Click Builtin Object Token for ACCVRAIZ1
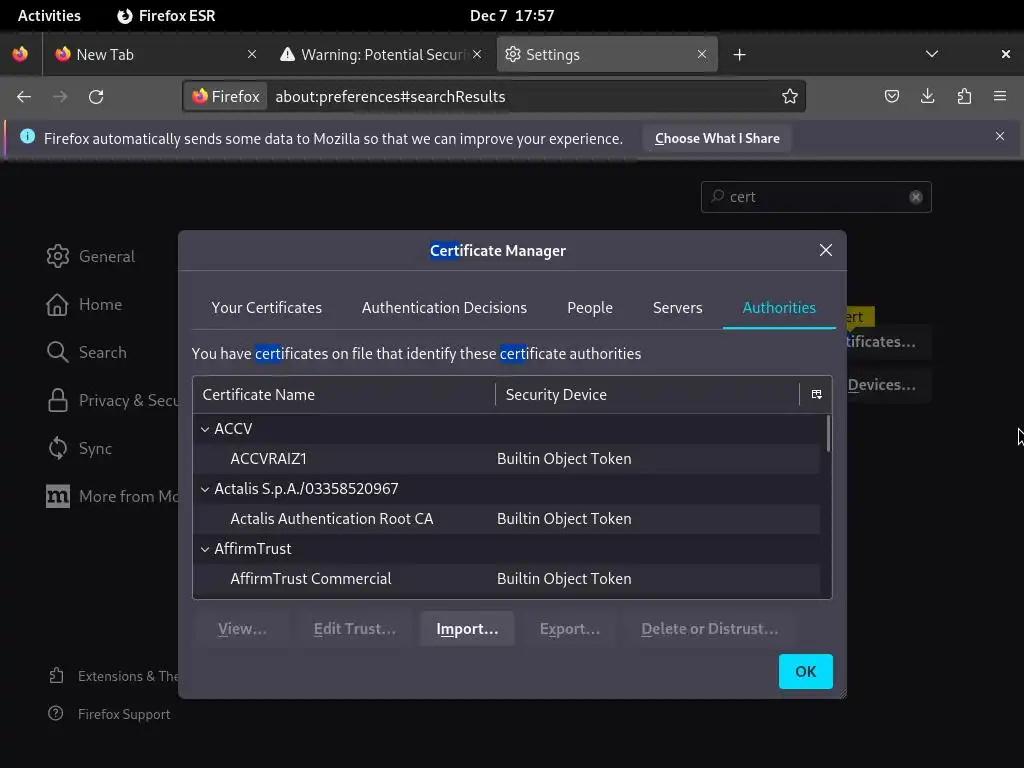Screen dimensions: 1024x768 pos(564,458)
